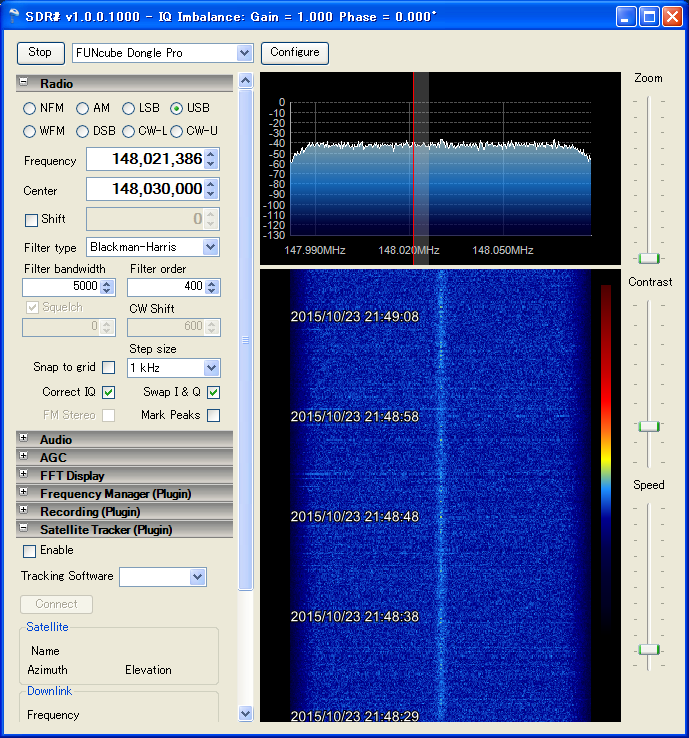Collapse the Satellite Tracker plugin section

(x=24, y=529)
